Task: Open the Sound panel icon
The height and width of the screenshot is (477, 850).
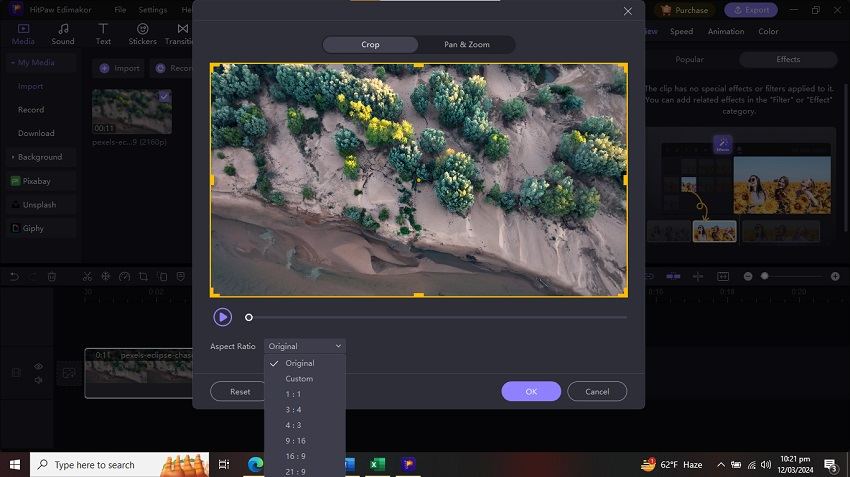Action: 63,34
